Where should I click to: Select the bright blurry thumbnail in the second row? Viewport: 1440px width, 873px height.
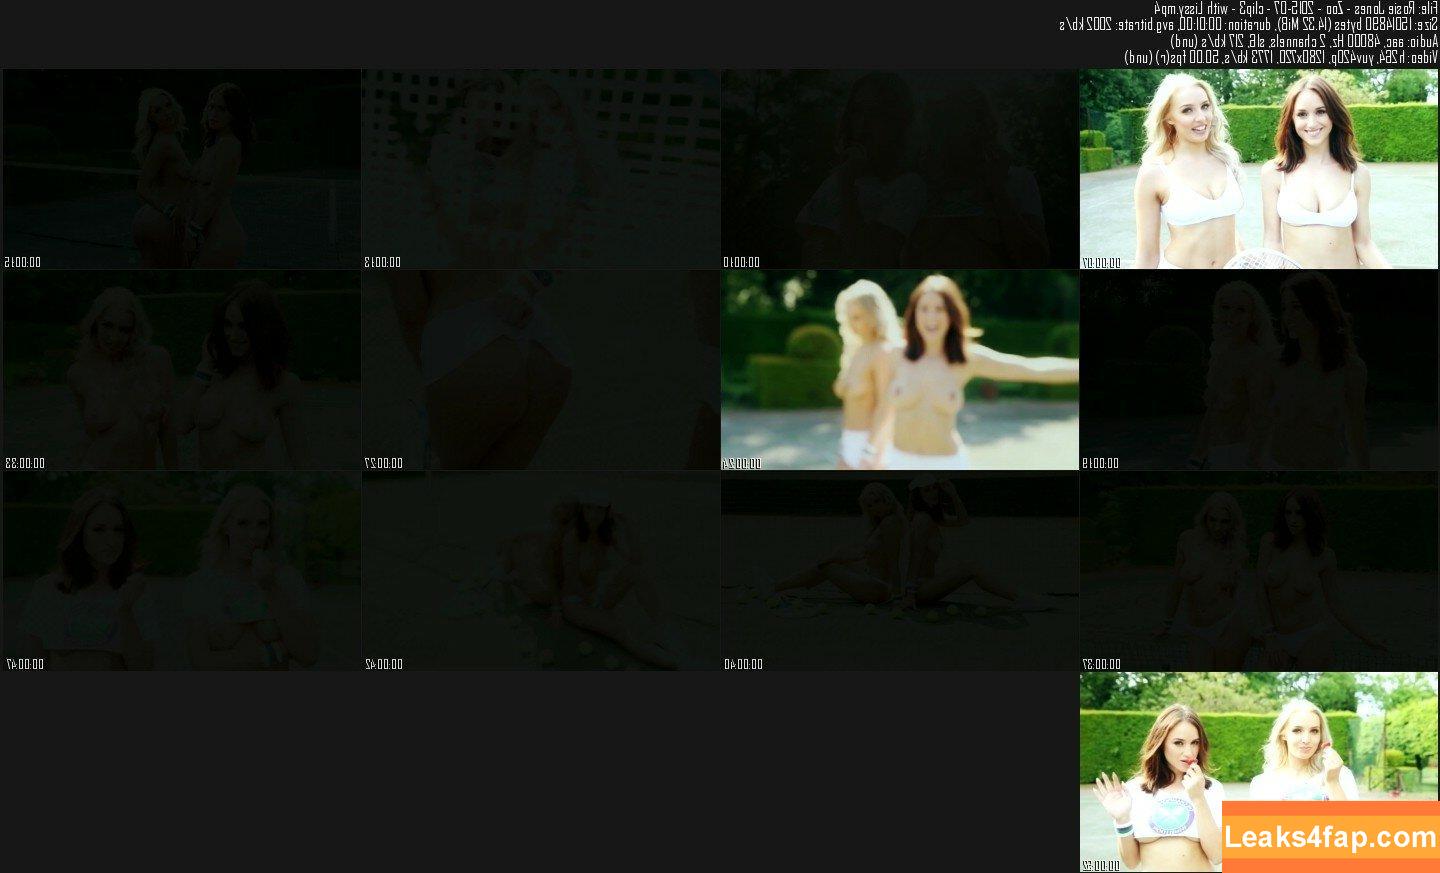(x=899, y=369)
